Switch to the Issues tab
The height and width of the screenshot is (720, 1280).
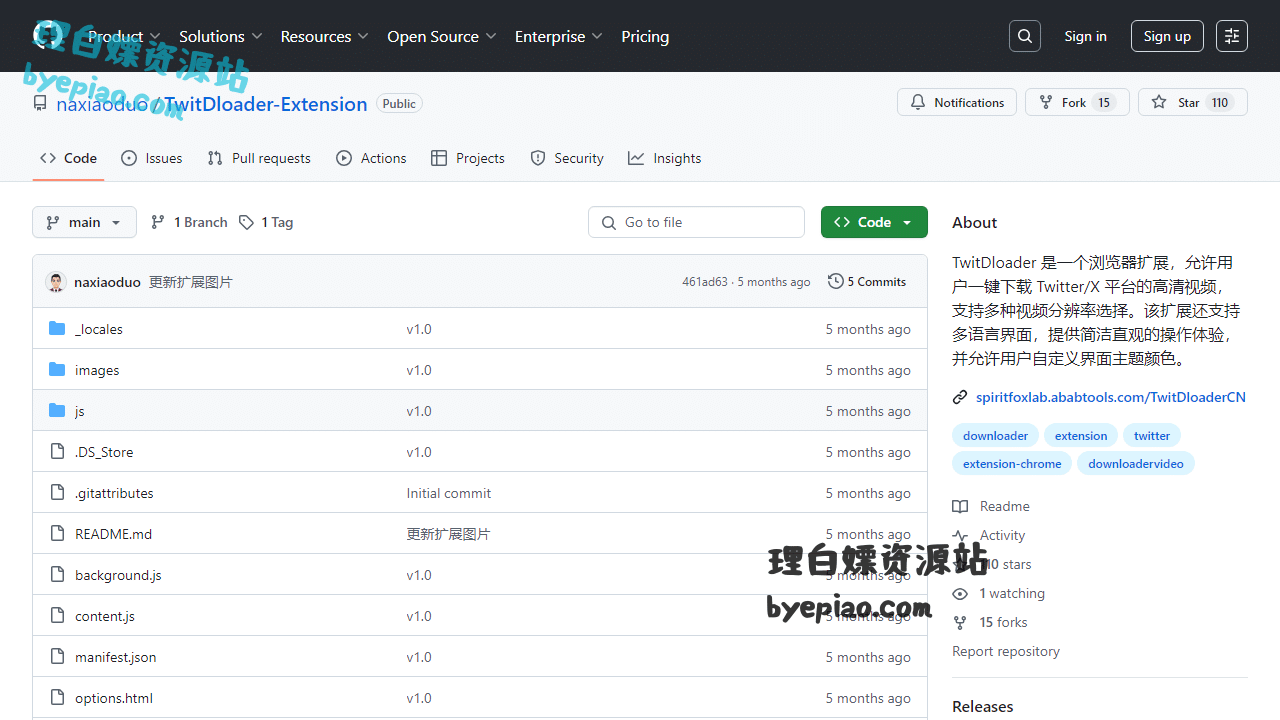point(152,158)
